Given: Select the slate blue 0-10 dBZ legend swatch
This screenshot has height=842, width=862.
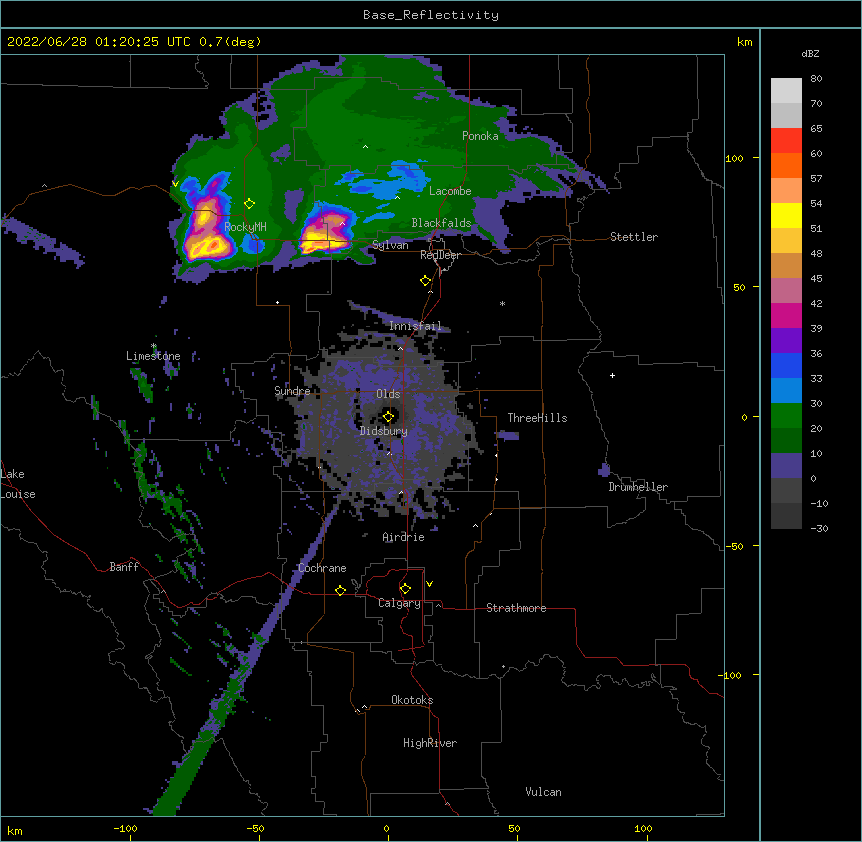Looking at the screenshot, I should 786,466.
